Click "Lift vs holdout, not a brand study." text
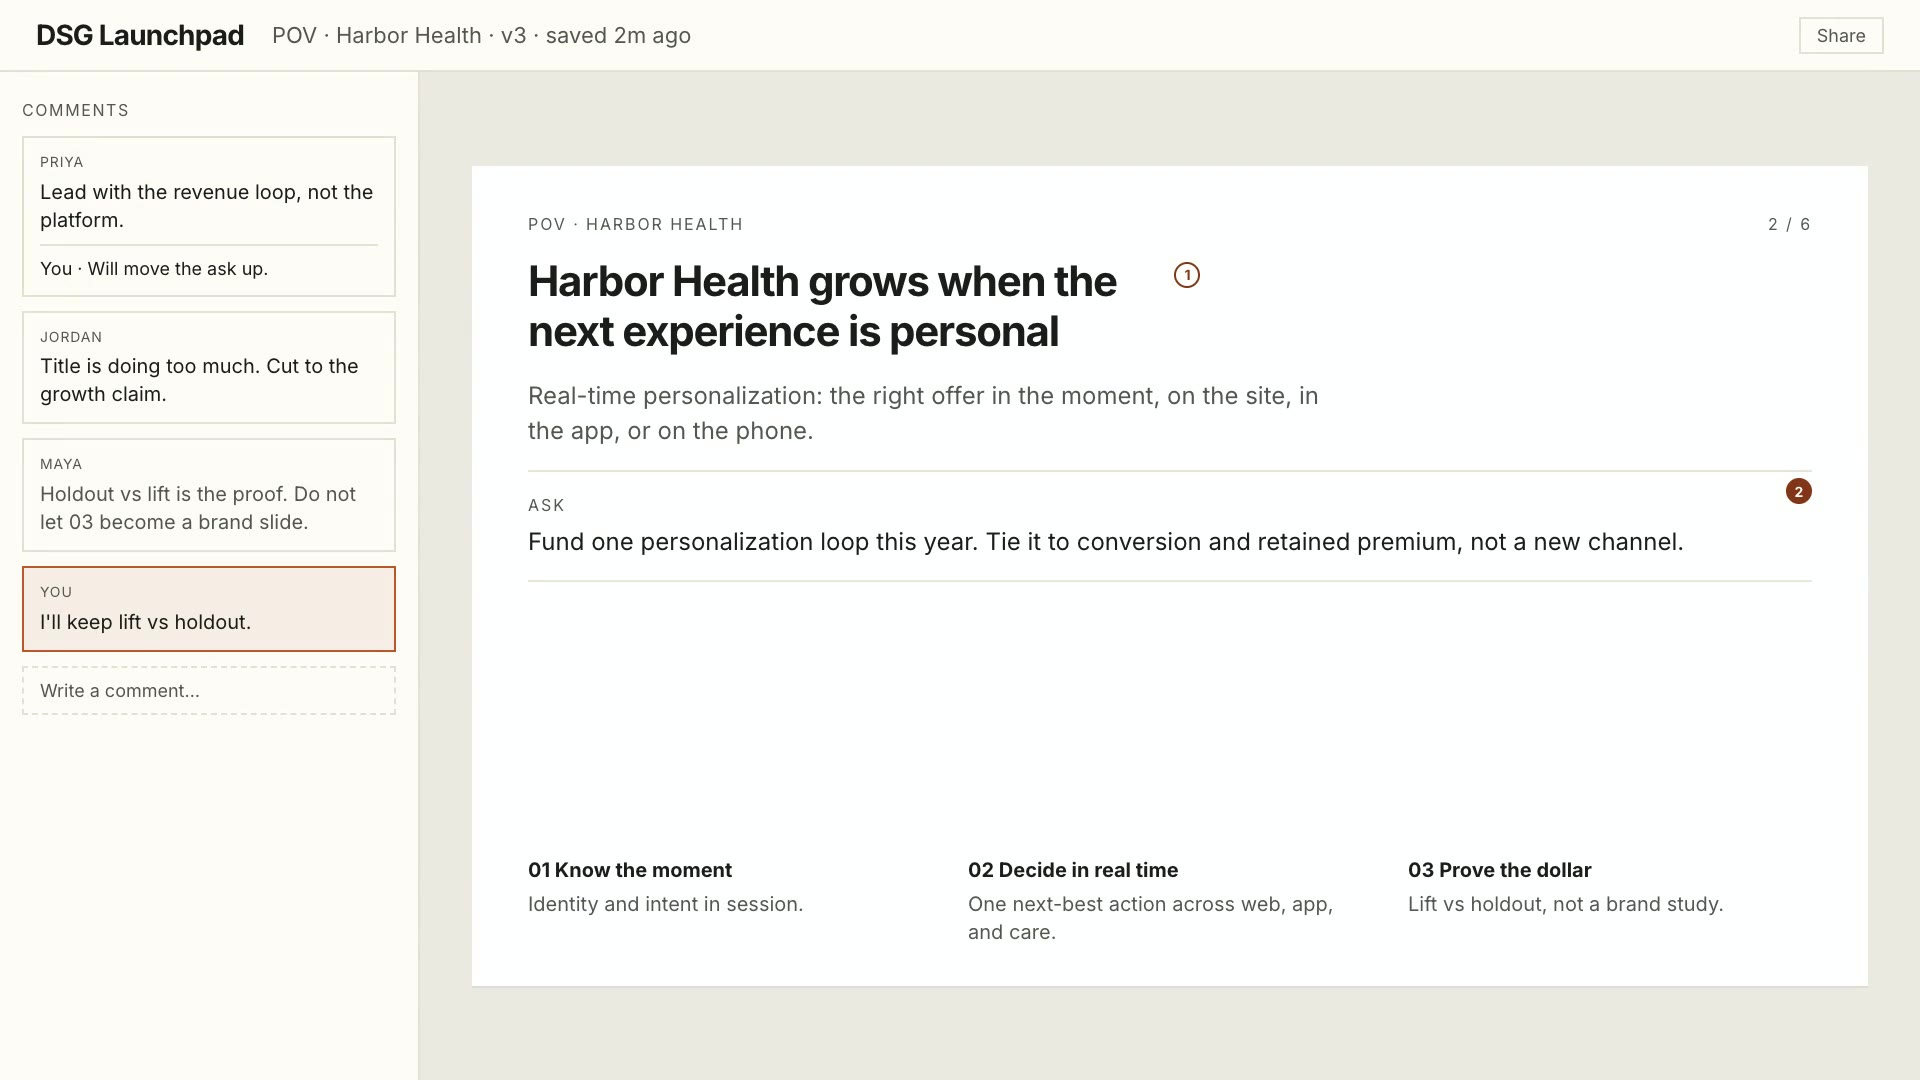Screen dimensions: 1920x1080 pyautogui.click(x=1565, y=904)
